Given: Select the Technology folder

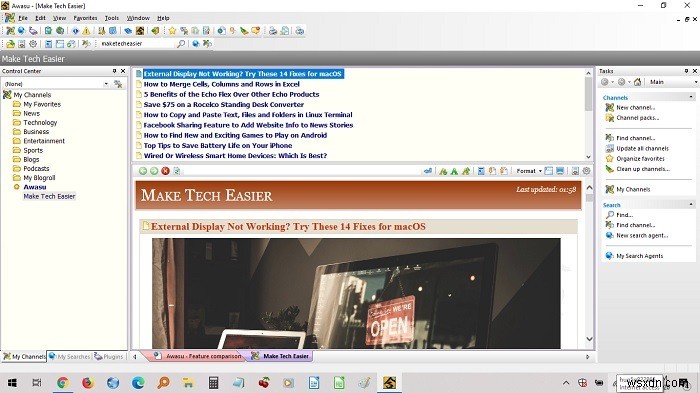Looking at the screenshot, I should 40,122.
